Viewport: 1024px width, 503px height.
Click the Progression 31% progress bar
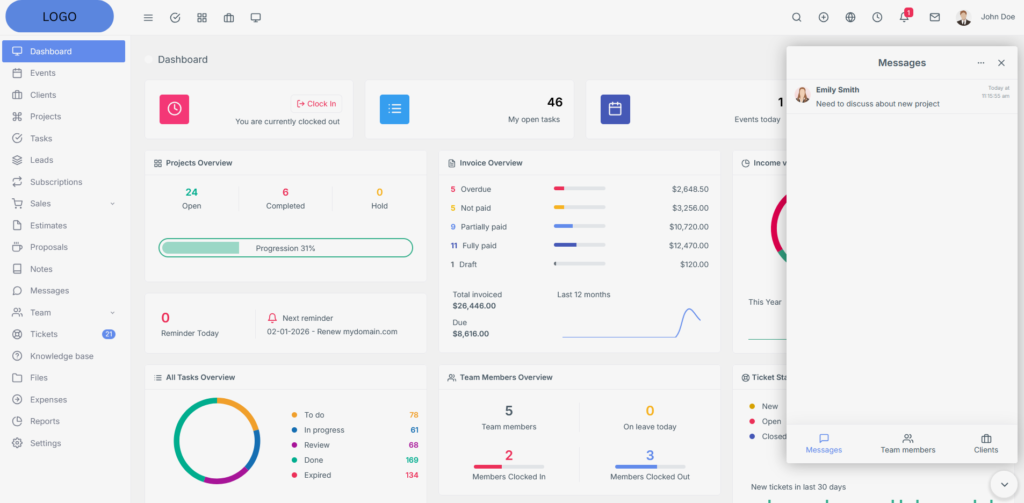click(x=285, y=248)
